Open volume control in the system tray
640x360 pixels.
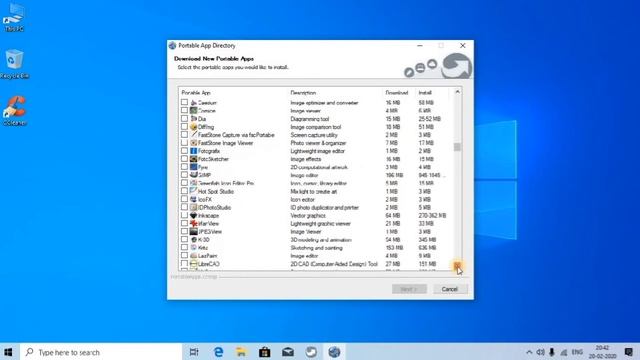[x=540, y=352]
